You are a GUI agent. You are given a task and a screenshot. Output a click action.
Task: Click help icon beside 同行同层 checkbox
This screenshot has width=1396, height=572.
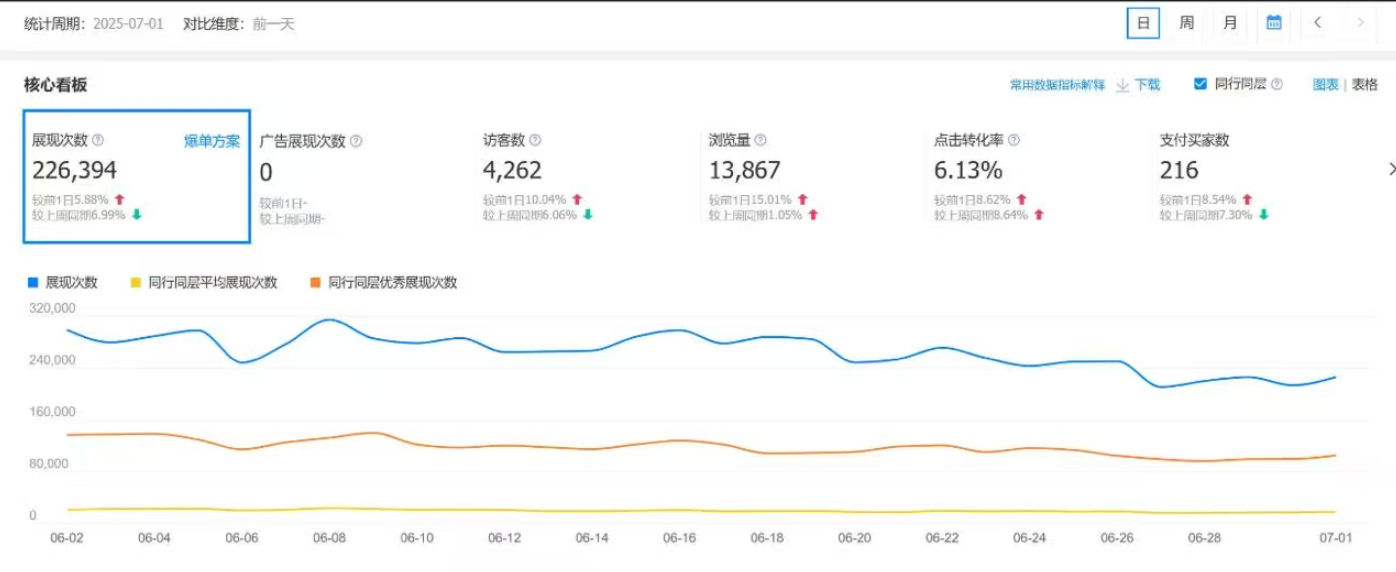coord(1277,85)
